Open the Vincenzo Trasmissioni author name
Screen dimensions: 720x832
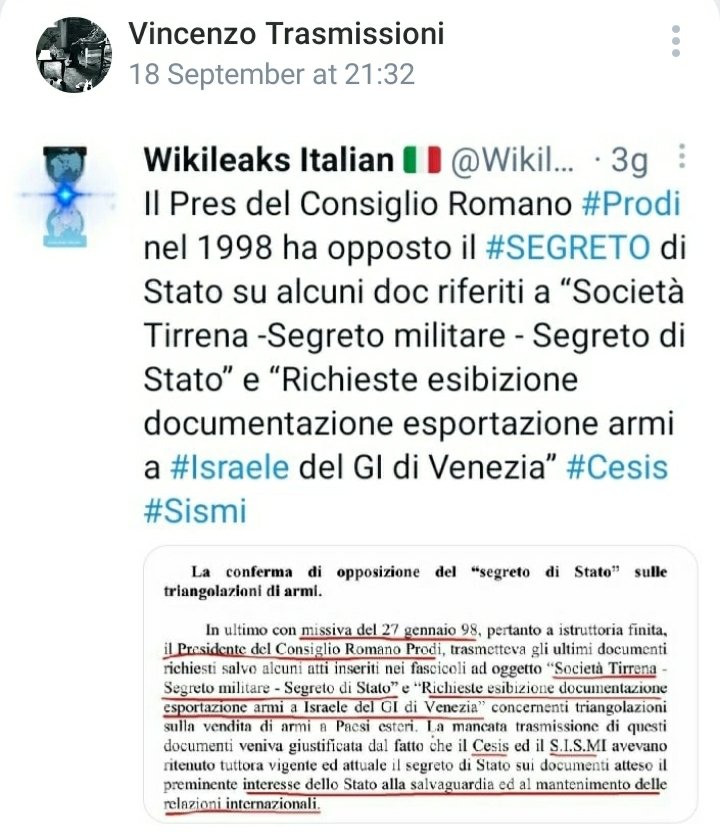pyautogui.click(x=287, y=33)
